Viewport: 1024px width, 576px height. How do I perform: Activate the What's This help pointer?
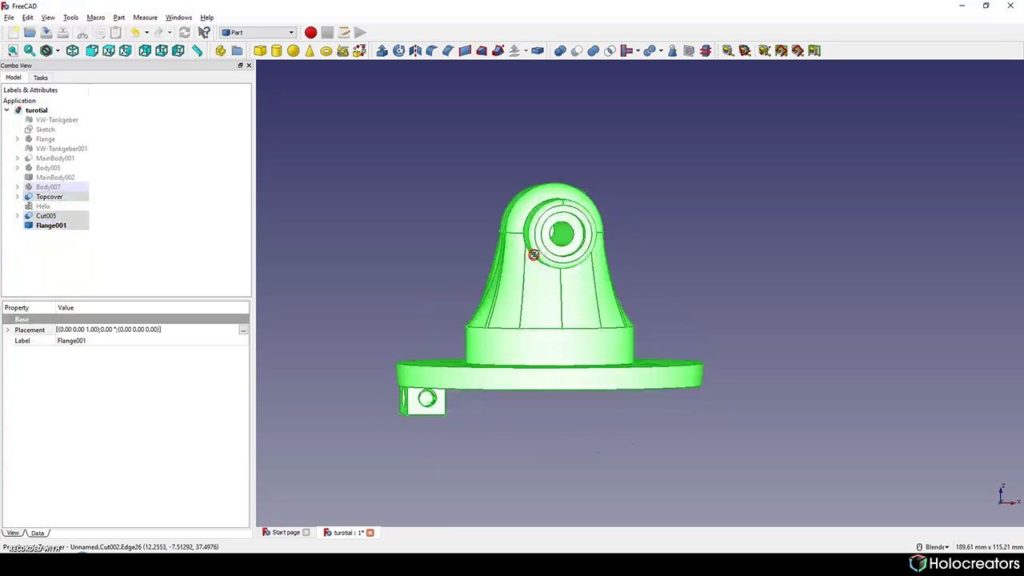point(204,33)
